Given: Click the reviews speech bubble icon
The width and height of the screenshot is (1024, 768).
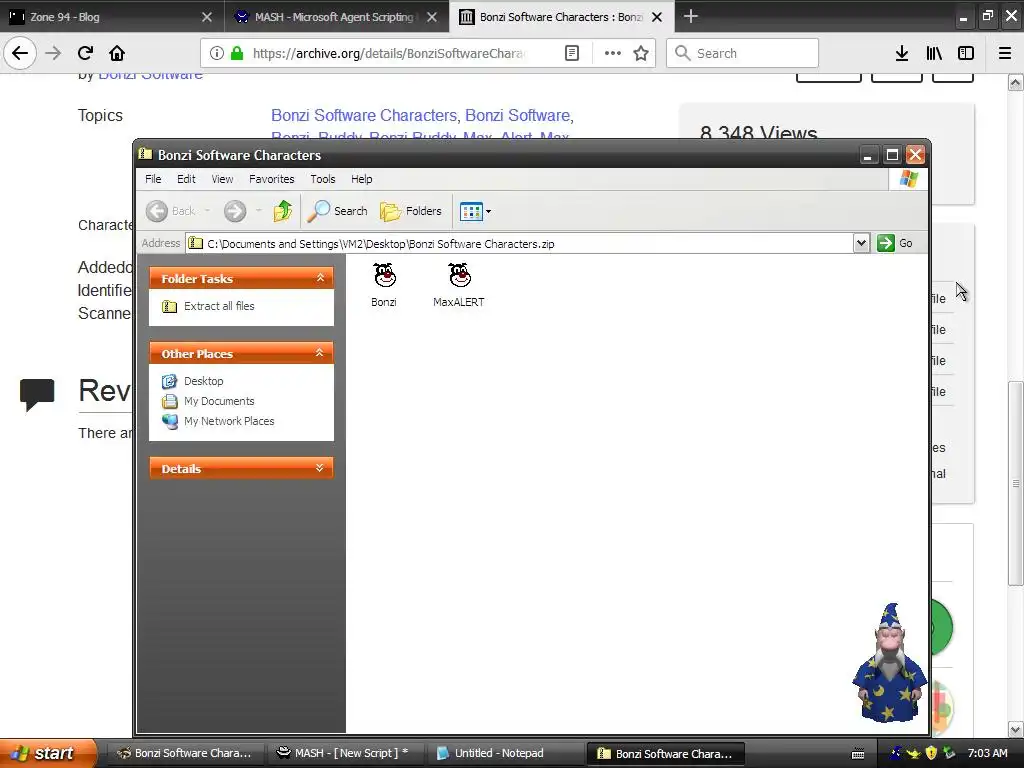Looking at the screenshot, I should (37, 394).
